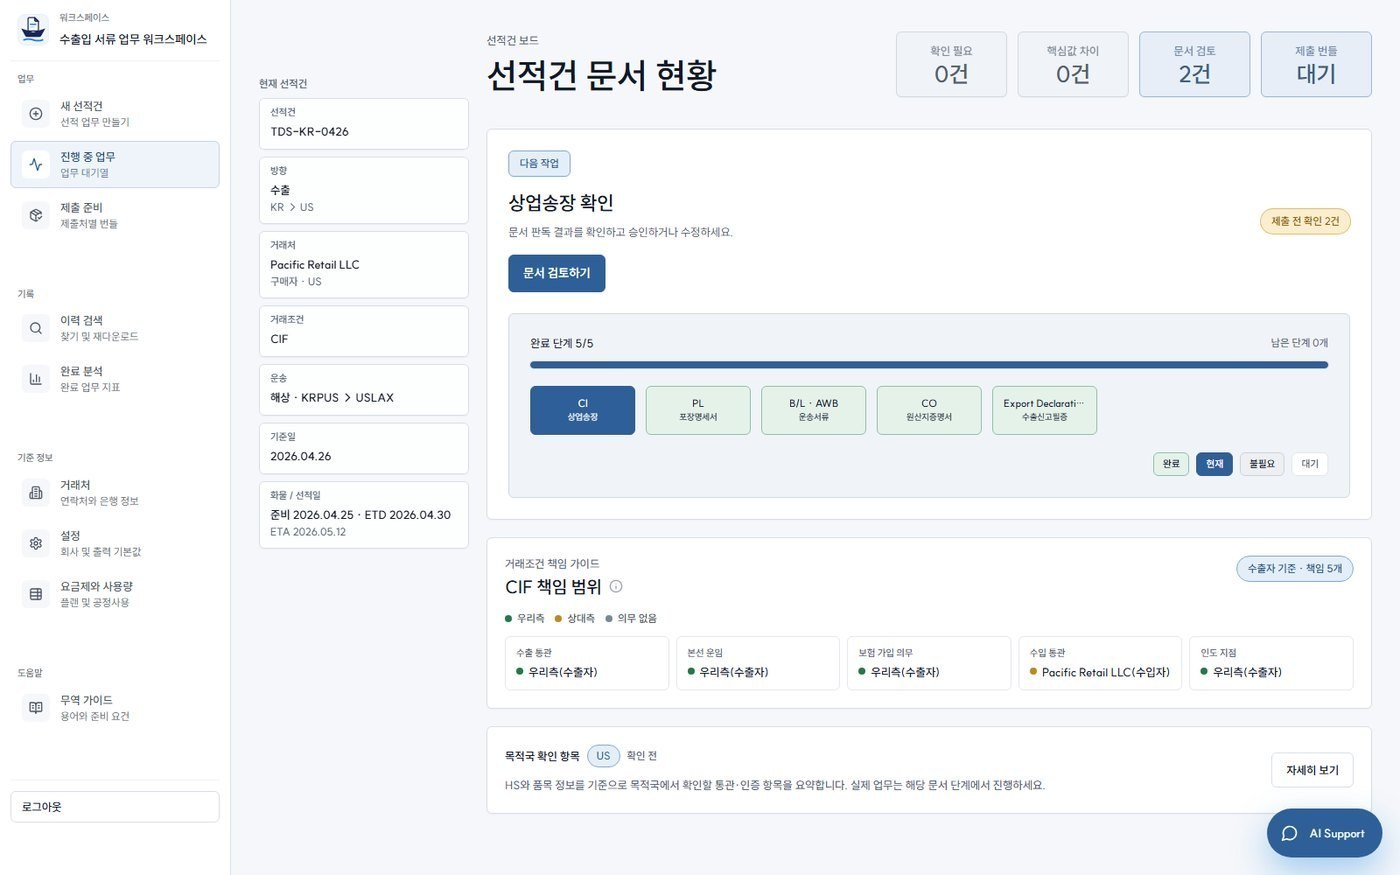Click the 거래조건 CIF card
This screenshot has height=875, width=1400.
click(364, 331)
